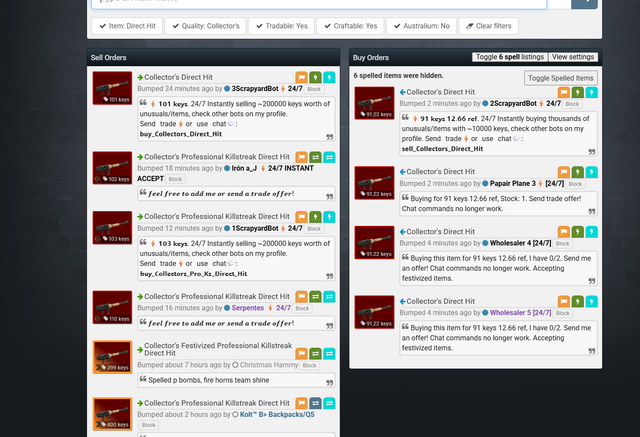The image size is (640, 437).
Task: Open Serpentes user profile link
Action: point(248,308)
